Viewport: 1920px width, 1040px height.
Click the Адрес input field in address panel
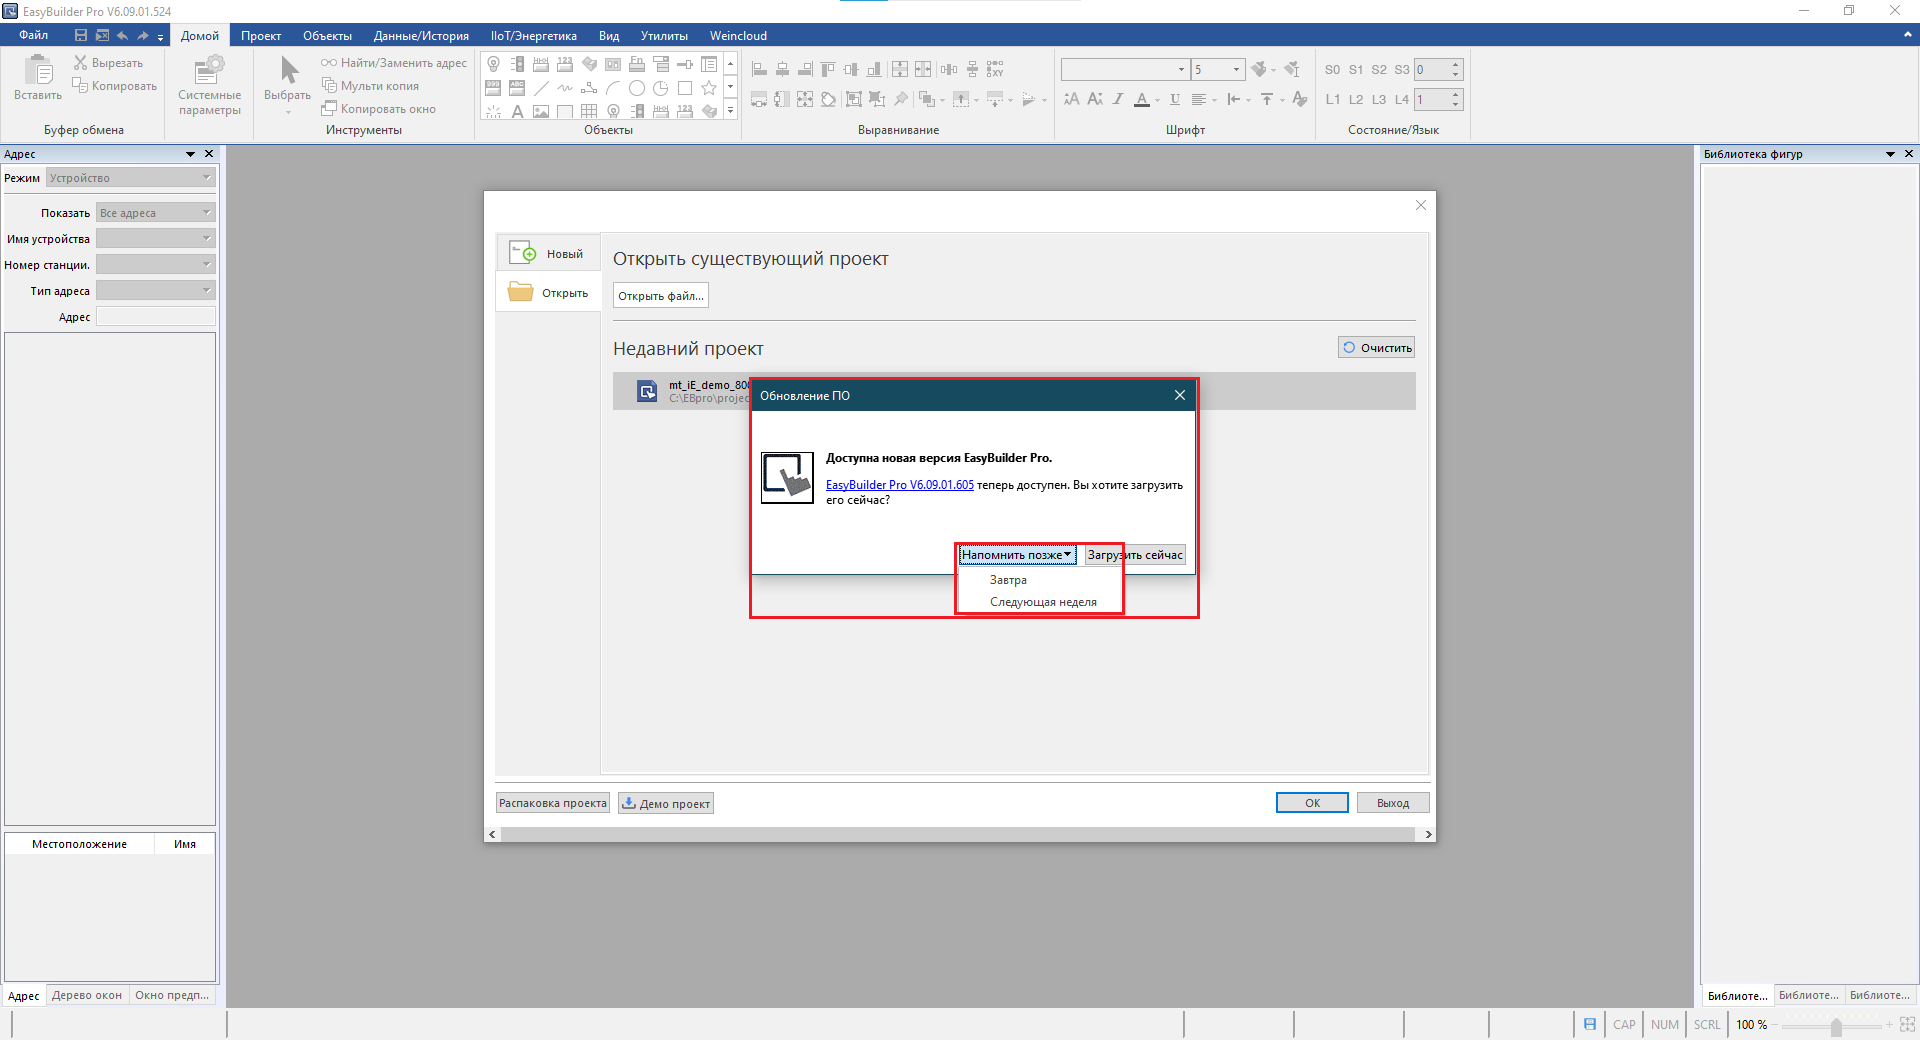pyautogui.click(x=156, y=316)
